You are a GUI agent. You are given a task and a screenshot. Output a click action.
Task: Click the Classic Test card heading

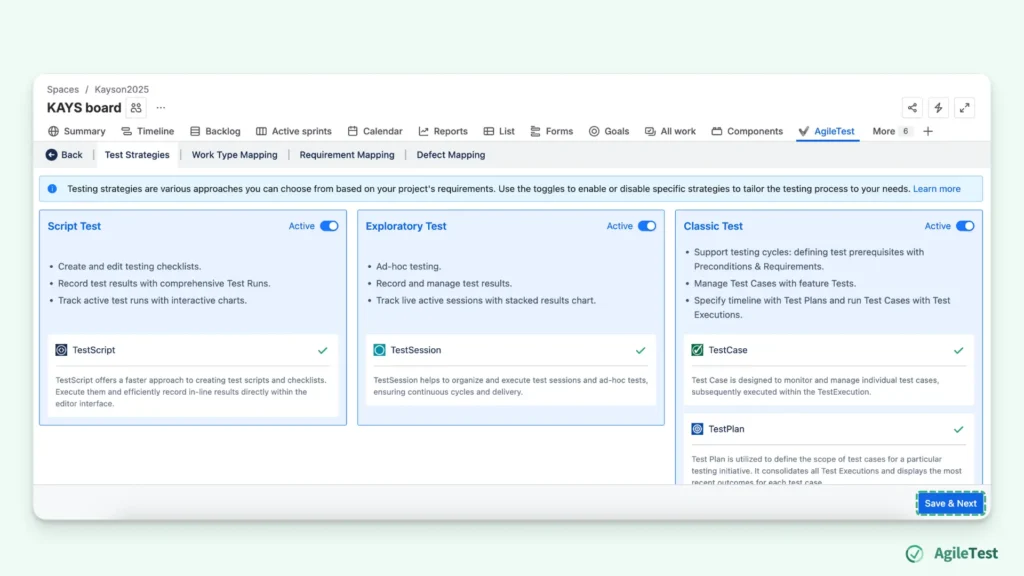[713, 226]
